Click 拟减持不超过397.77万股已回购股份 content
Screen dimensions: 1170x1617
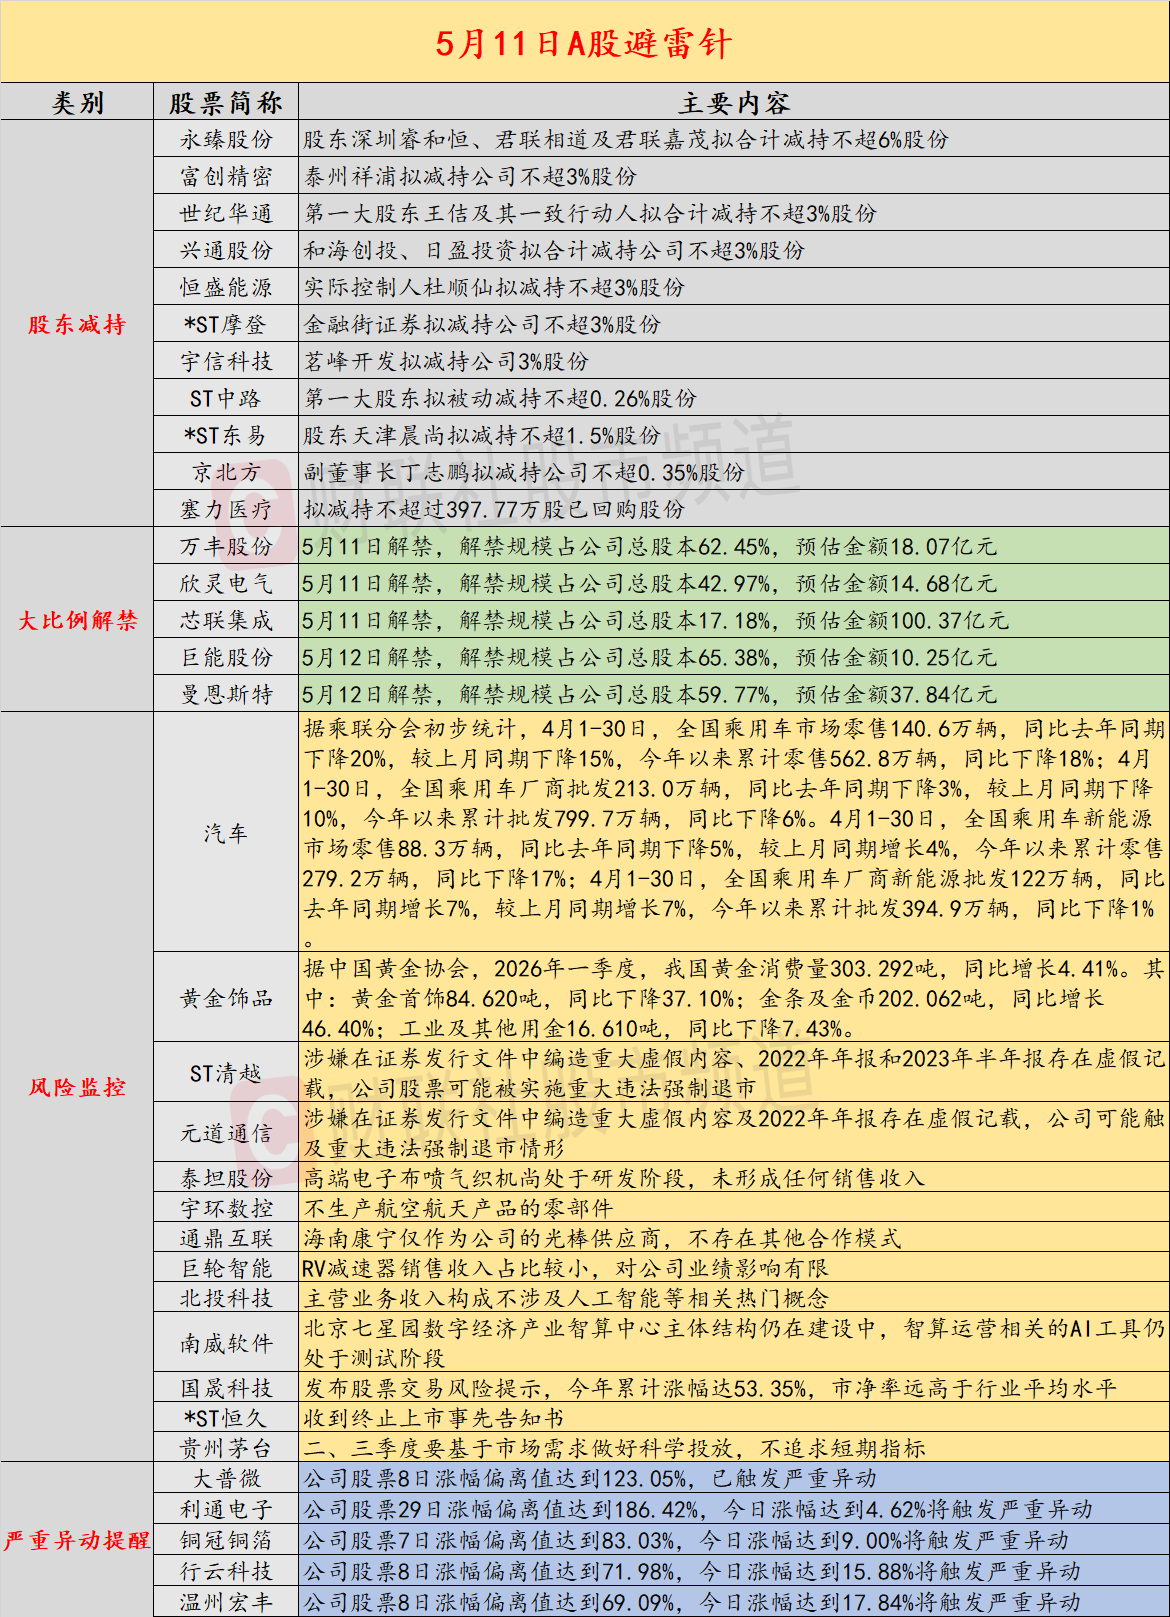tap(494, 510)
